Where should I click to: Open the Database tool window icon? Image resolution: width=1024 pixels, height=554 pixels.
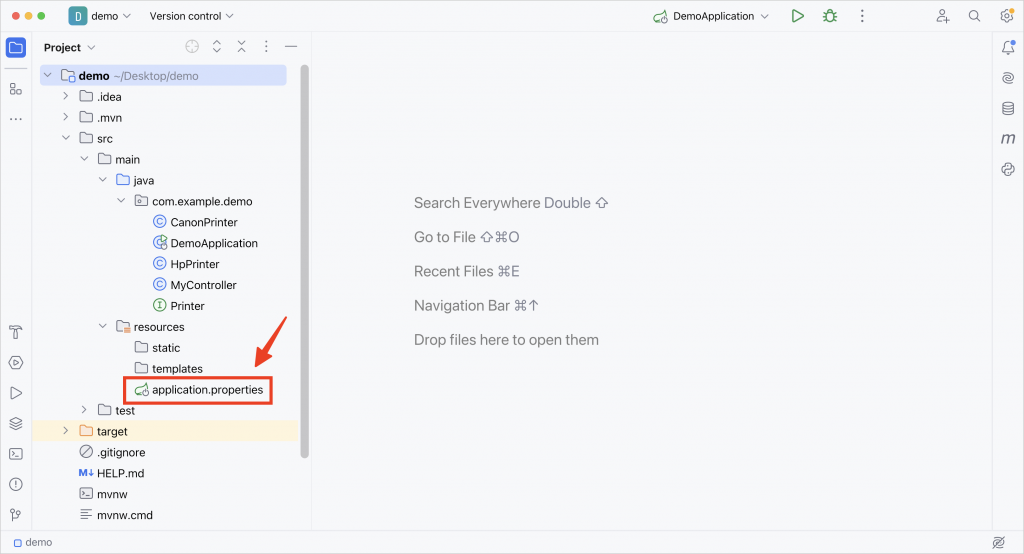click(x=1008, y=108)
